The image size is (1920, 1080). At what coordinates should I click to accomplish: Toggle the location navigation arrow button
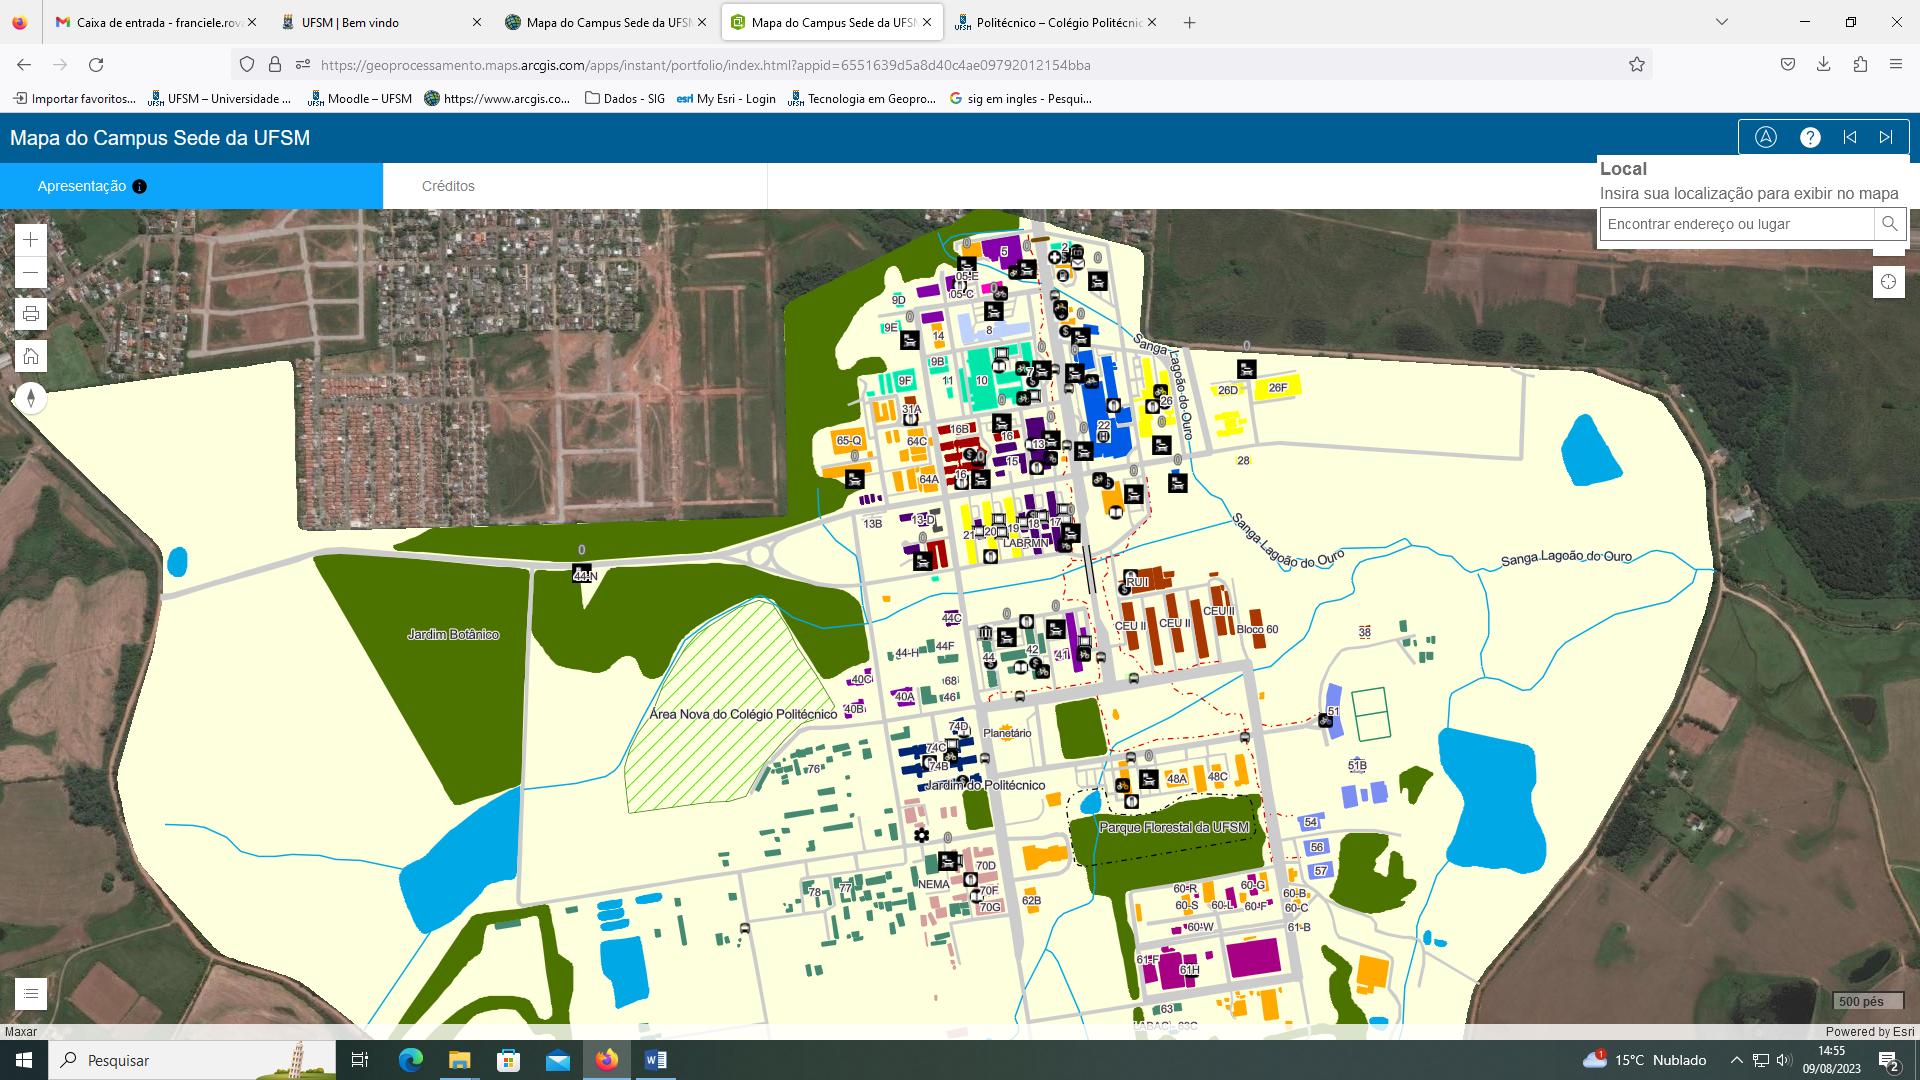click(x=1766, y=138)
